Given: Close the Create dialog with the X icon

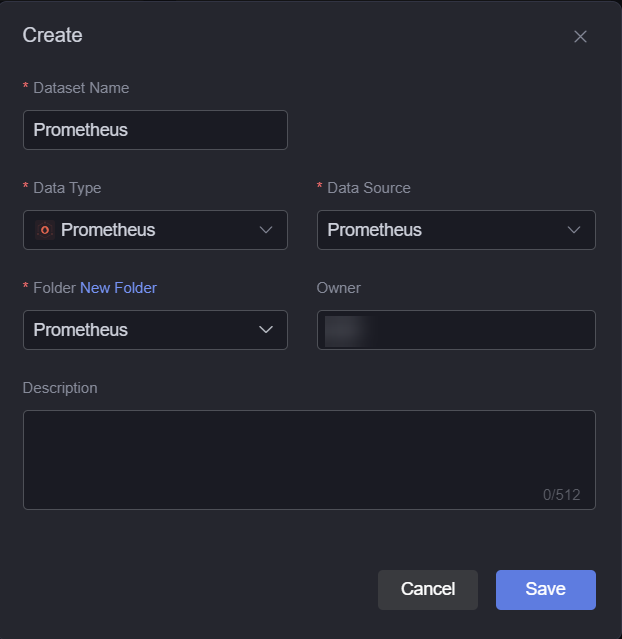Looking at the screenshot, I should [580, 36].
